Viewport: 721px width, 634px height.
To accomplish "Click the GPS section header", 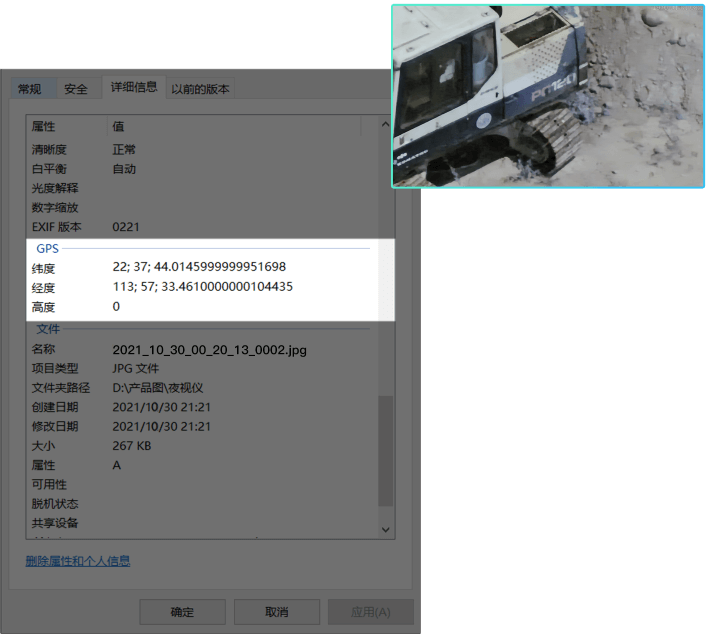I will (48, 248).
